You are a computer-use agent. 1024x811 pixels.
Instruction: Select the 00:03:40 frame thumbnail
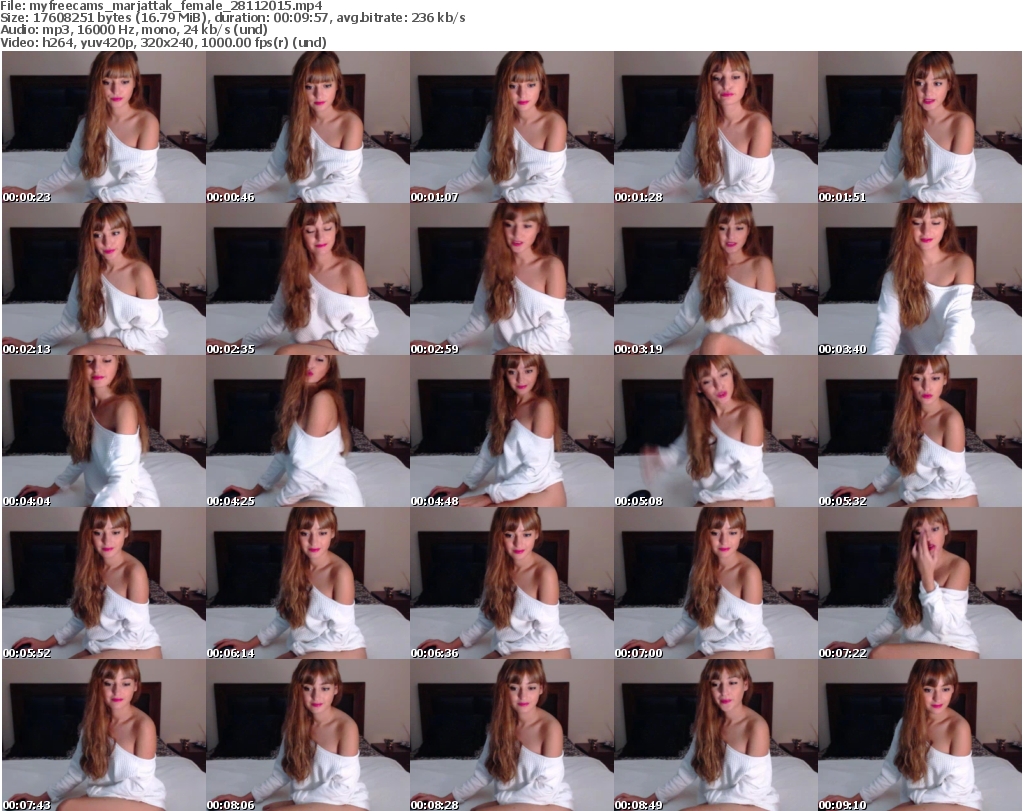point(920,279)
